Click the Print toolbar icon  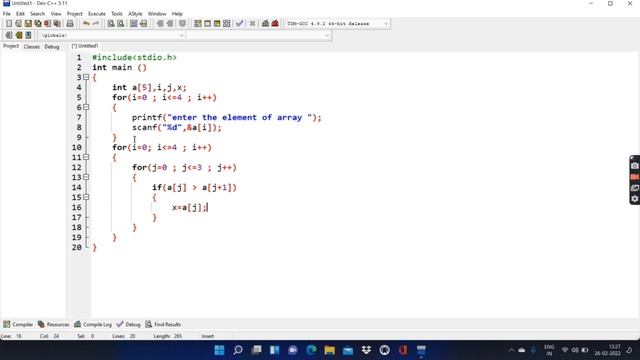click(70, 24)
